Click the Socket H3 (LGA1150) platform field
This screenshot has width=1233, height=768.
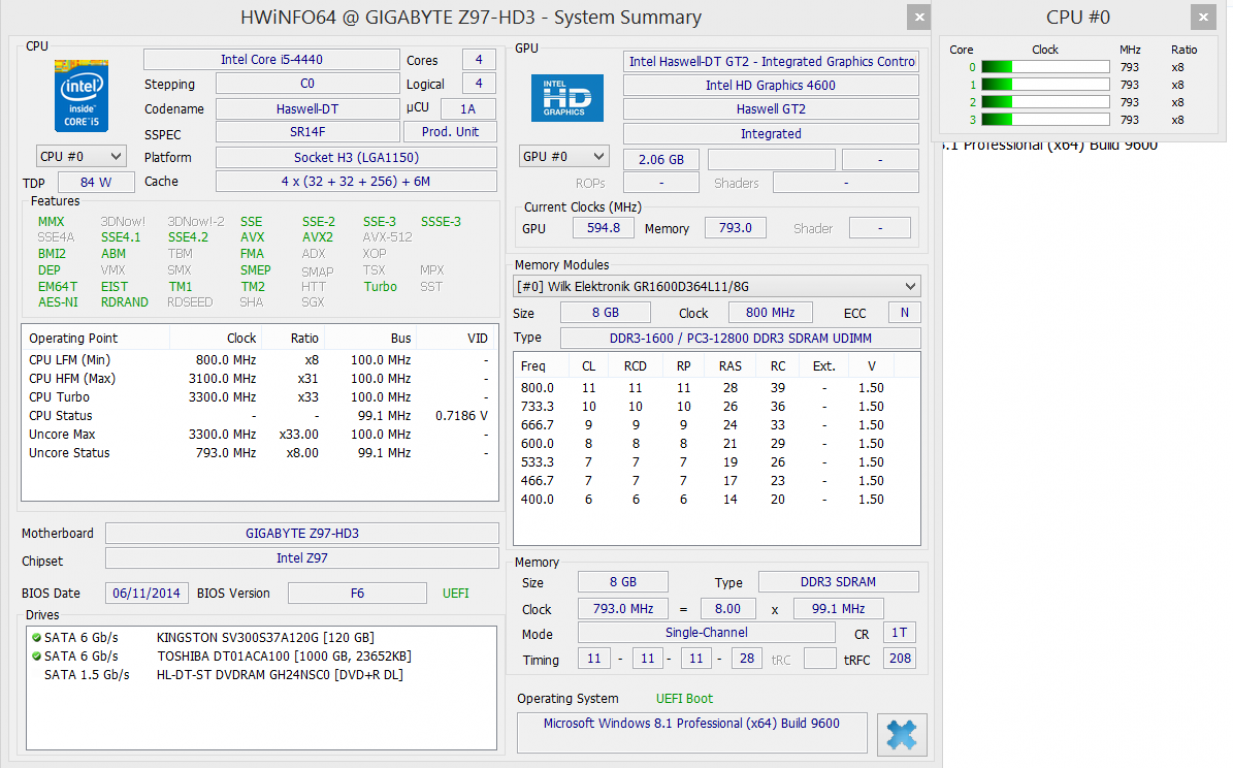356,157
